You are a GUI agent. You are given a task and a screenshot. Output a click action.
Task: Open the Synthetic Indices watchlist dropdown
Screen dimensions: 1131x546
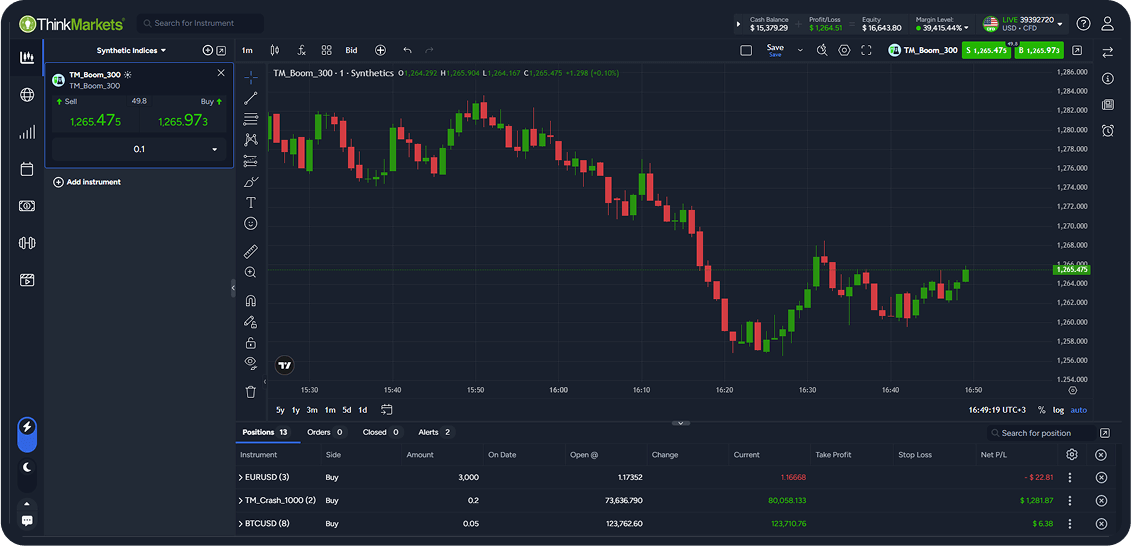[x=132, y=50]
